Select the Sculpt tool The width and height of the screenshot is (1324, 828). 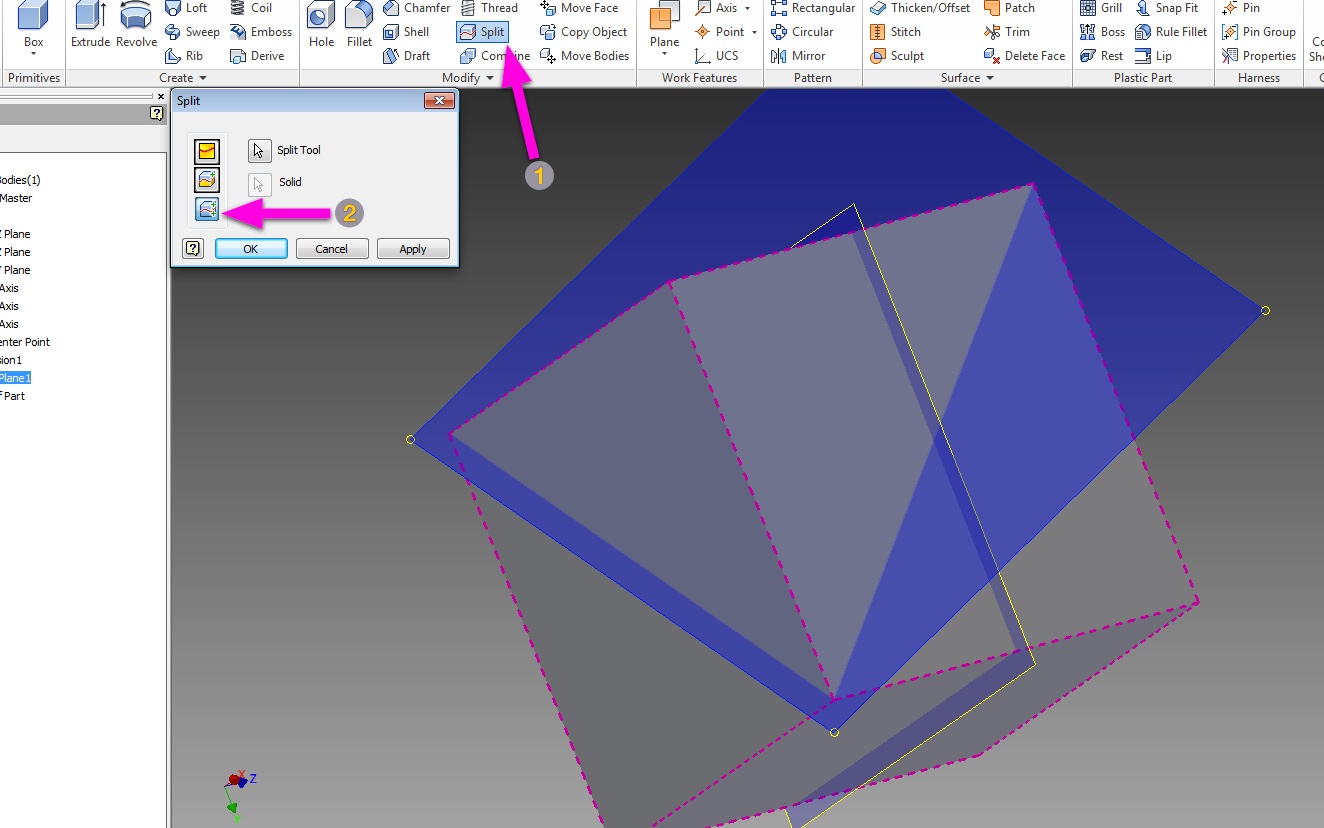pos(897,56)
